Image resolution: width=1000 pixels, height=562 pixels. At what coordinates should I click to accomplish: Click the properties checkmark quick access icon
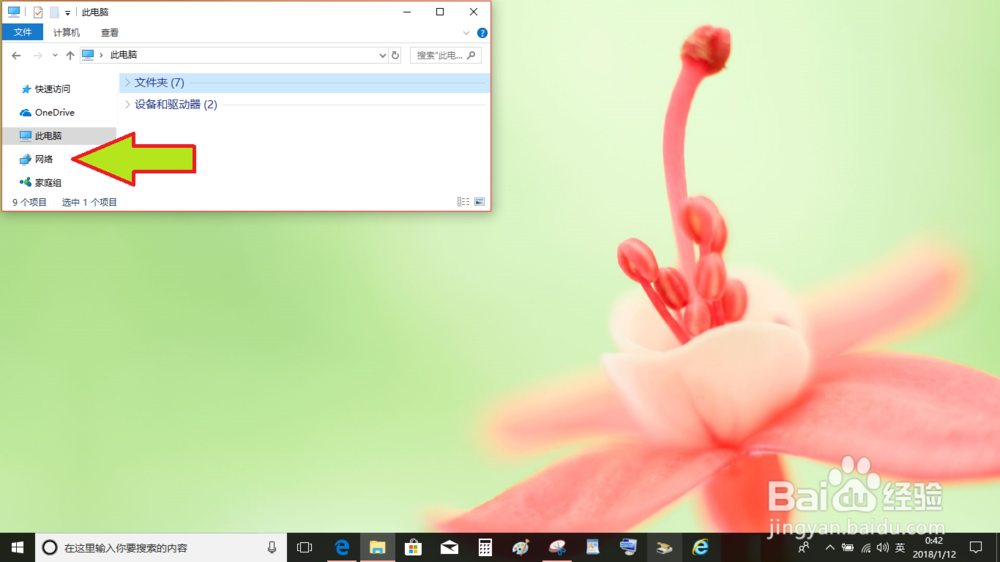(38, 12)
